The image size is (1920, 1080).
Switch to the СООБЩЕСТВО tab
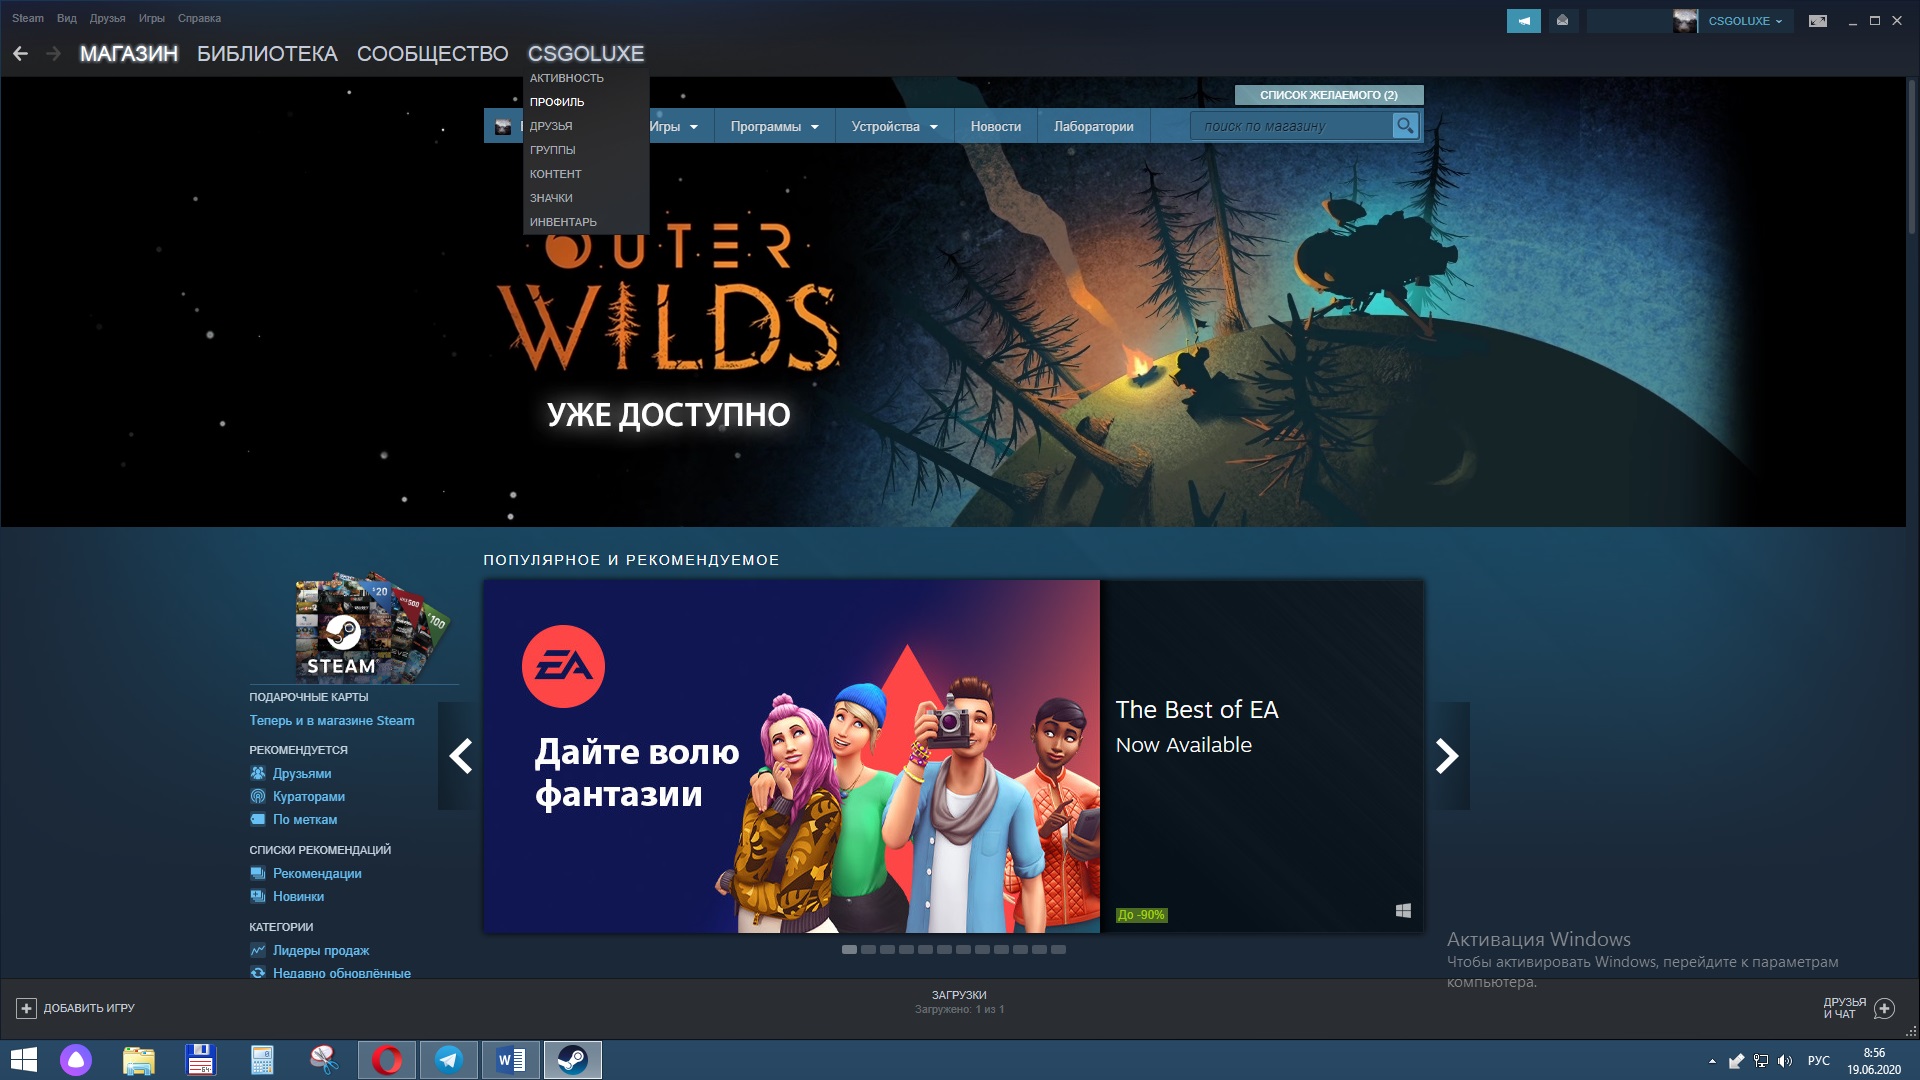pos(433,54)
